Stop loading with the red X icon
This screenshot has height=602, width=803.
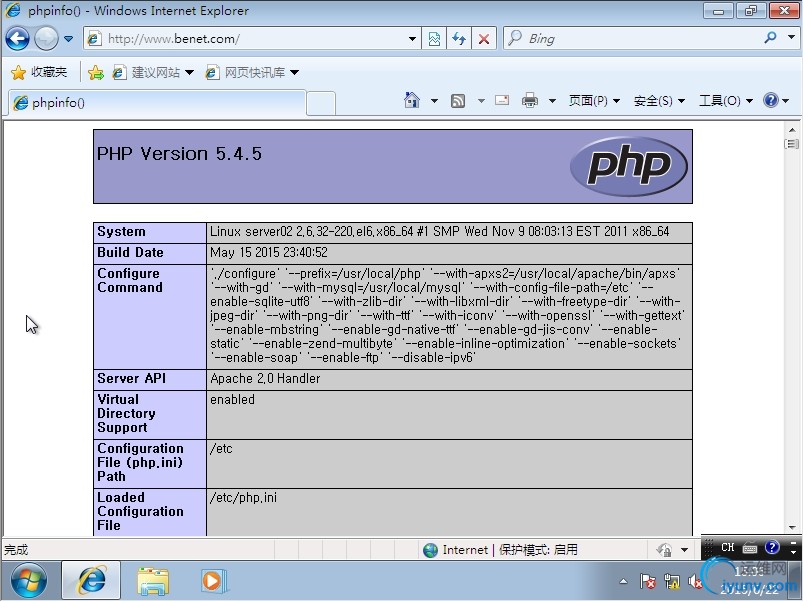(x=483, y=39)
